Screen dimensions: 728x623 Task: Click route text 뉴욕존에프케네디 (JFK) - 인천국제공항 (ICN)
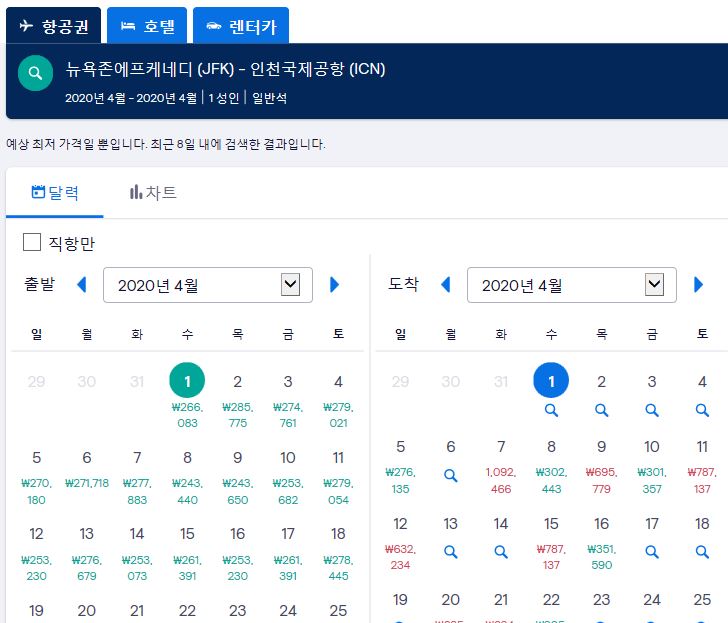(x=225, y=69)
